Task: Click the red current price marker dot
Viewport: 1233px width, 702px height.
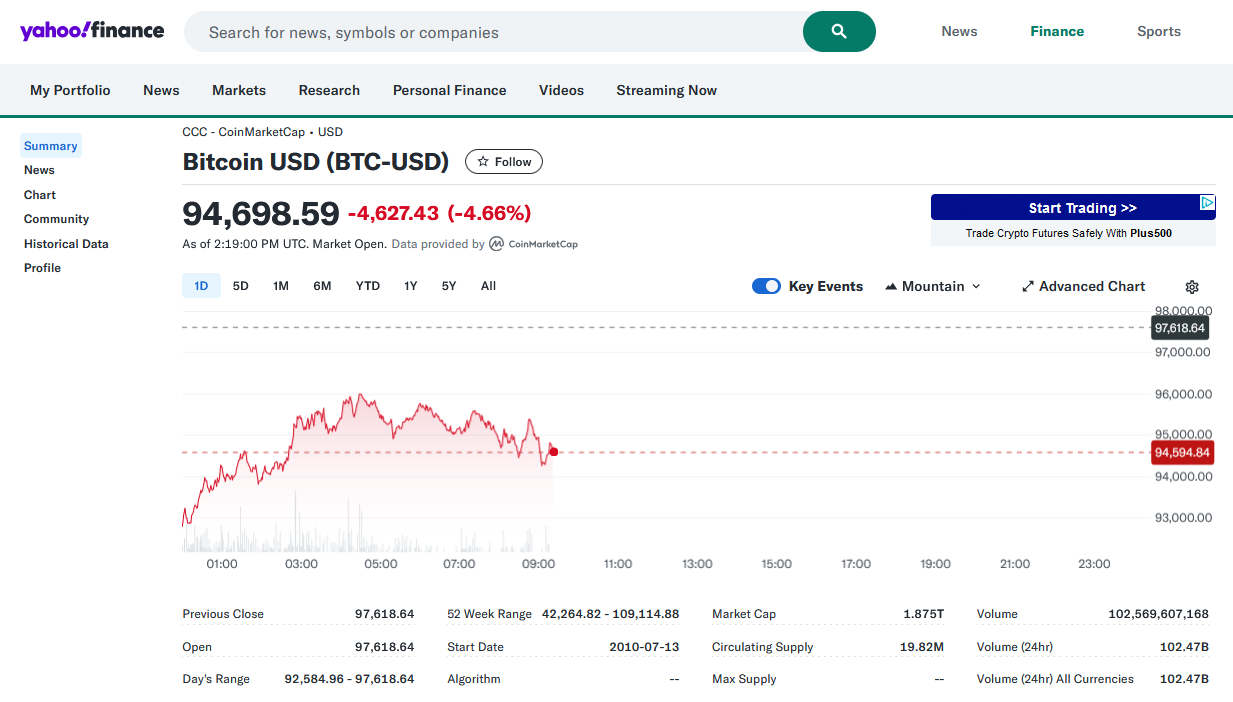Action: [x=553, y=452]
